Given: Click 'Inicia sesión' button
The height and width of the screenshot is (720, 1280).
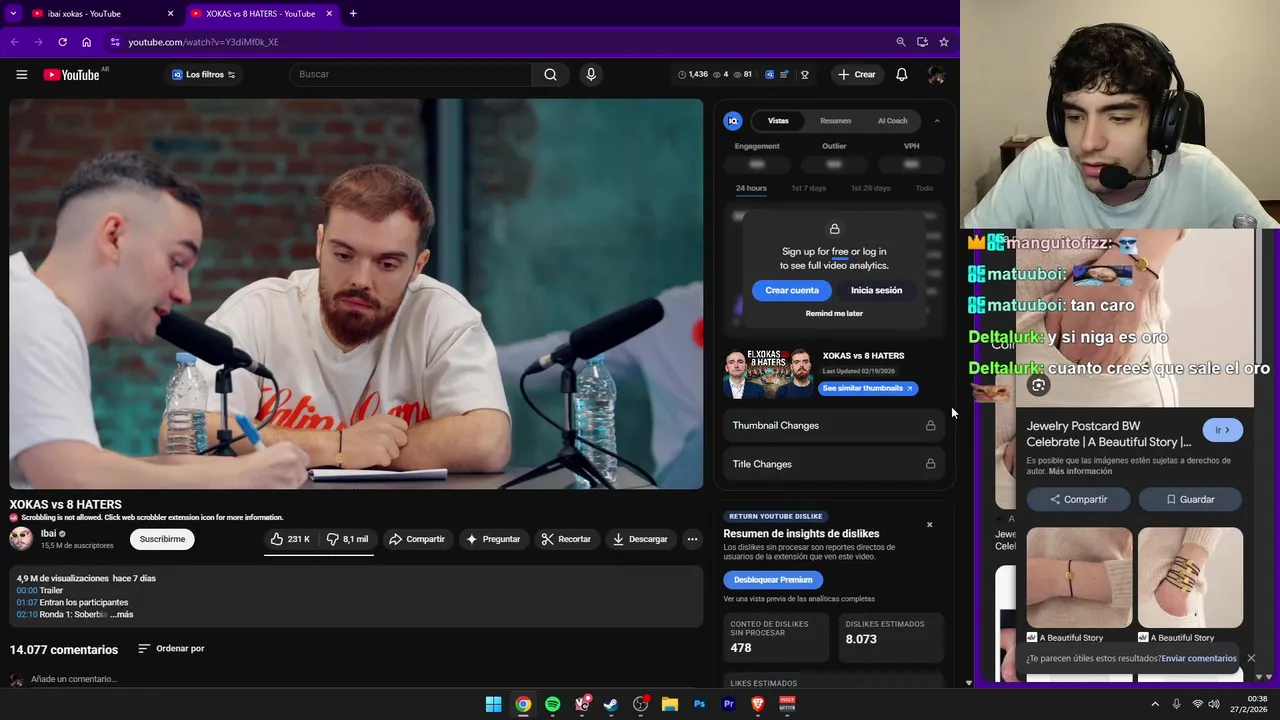Looking at the screenshot, I should (876, 290).
